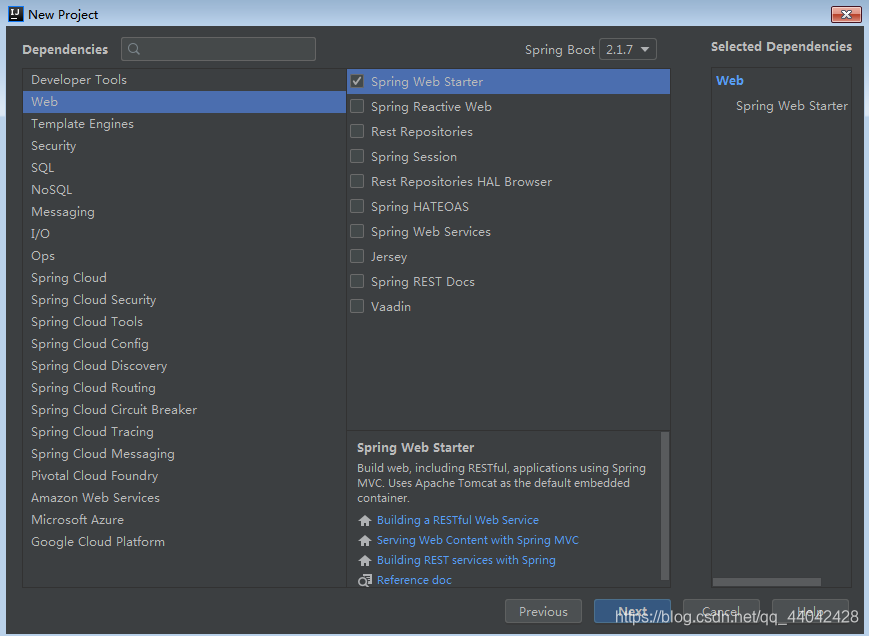Open the Google Cloud Platform category
Screen dimensions: 869x636
coord(184,542)
